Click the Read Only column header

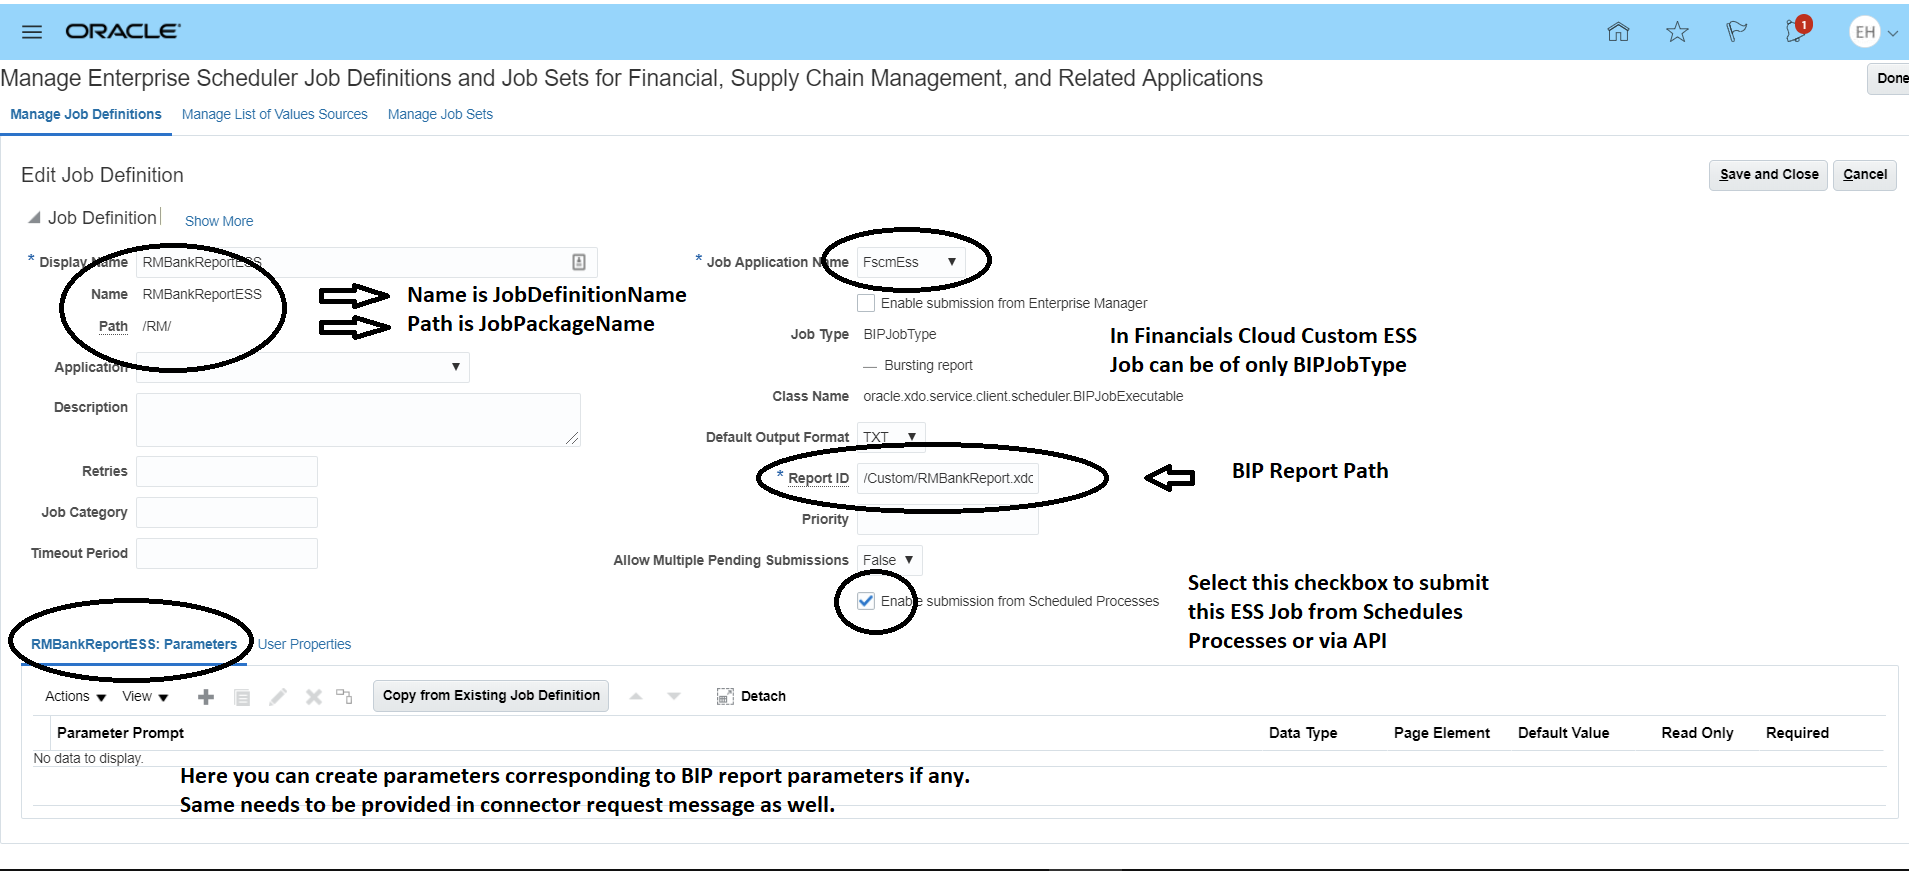[1698, 733]
